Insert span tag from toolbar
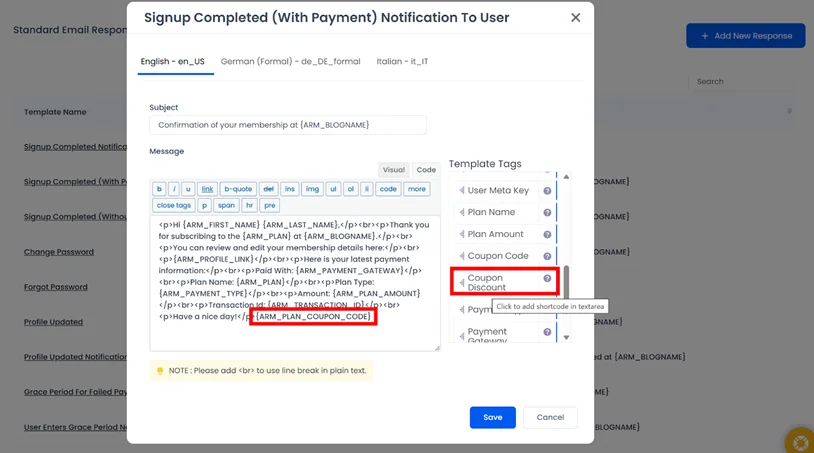Viewport: 814px width, 453px height. pos(226,205)
